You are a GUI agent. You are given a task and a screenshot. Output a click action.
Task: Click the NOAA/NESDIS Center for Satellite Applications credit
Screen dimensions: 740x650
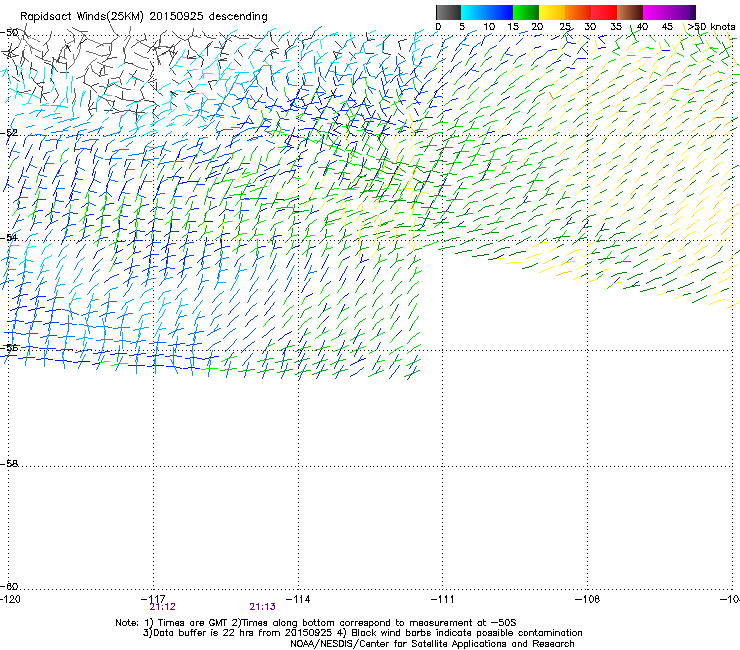[432, 644]
